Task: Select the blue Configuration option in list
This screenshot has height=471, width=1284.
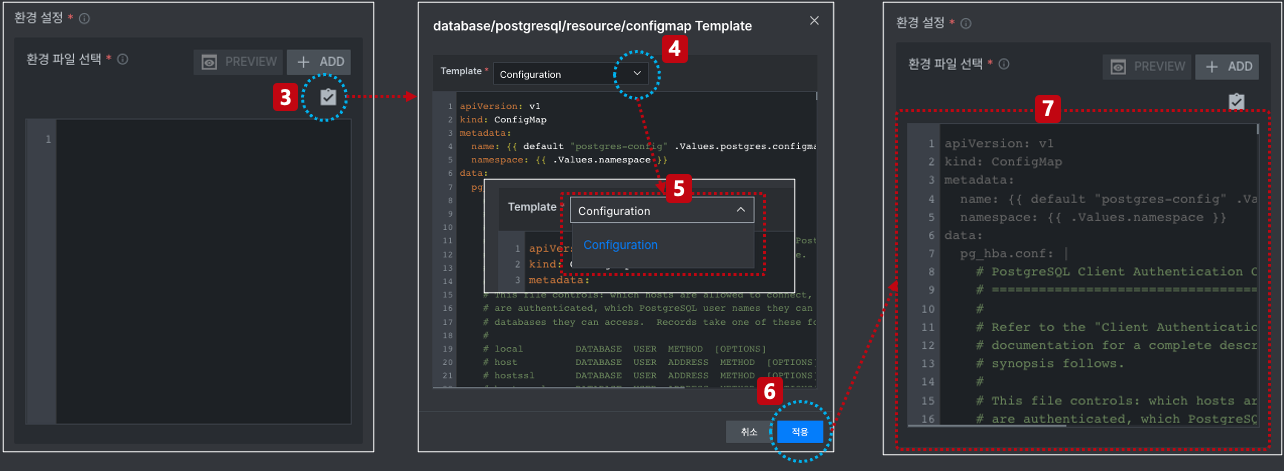Action: (x=620, y=245)
